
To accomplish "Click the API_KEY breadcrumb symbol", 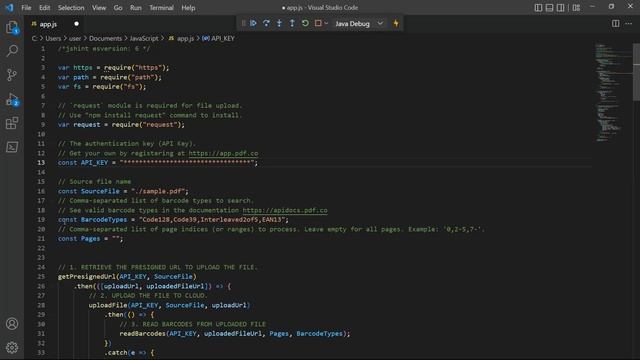I will tap(218, 38).
